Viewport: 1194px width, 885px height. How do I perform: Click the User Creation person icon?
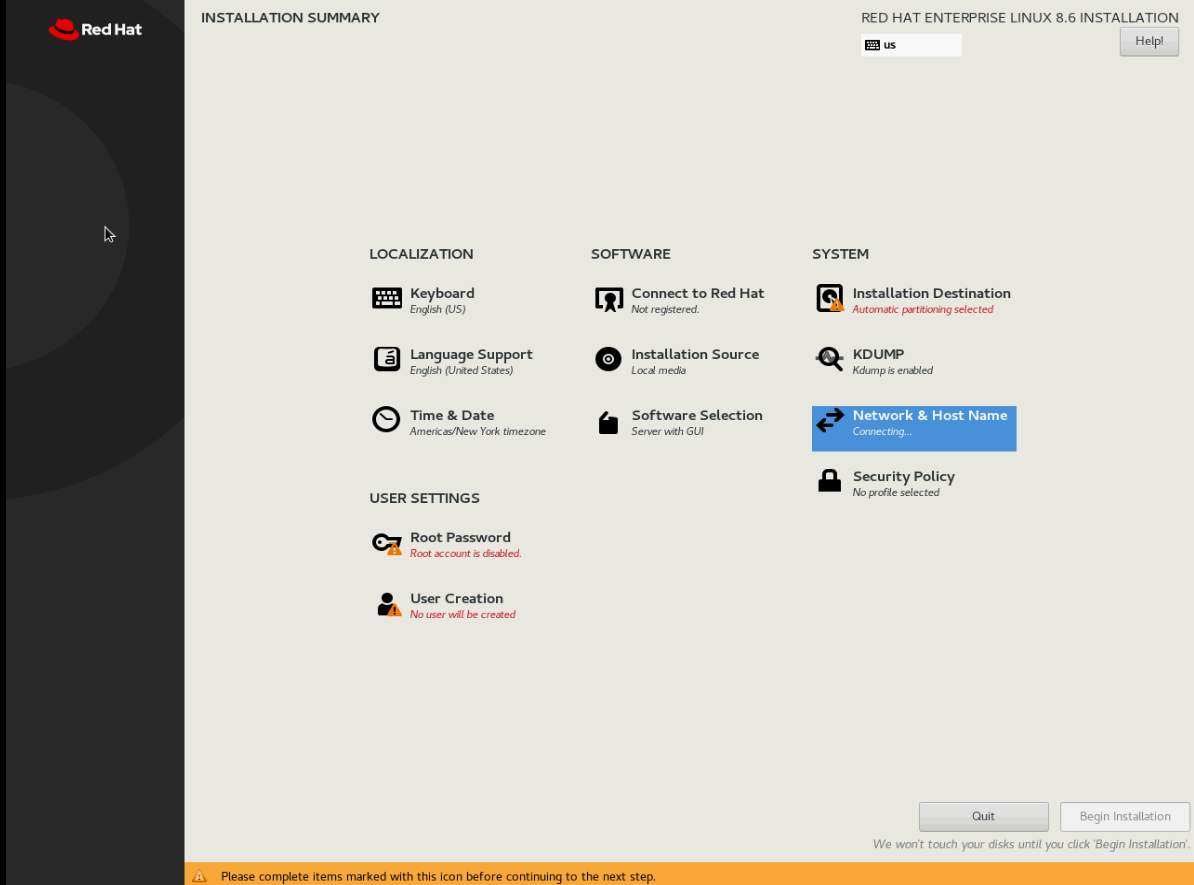pos(388,604)
